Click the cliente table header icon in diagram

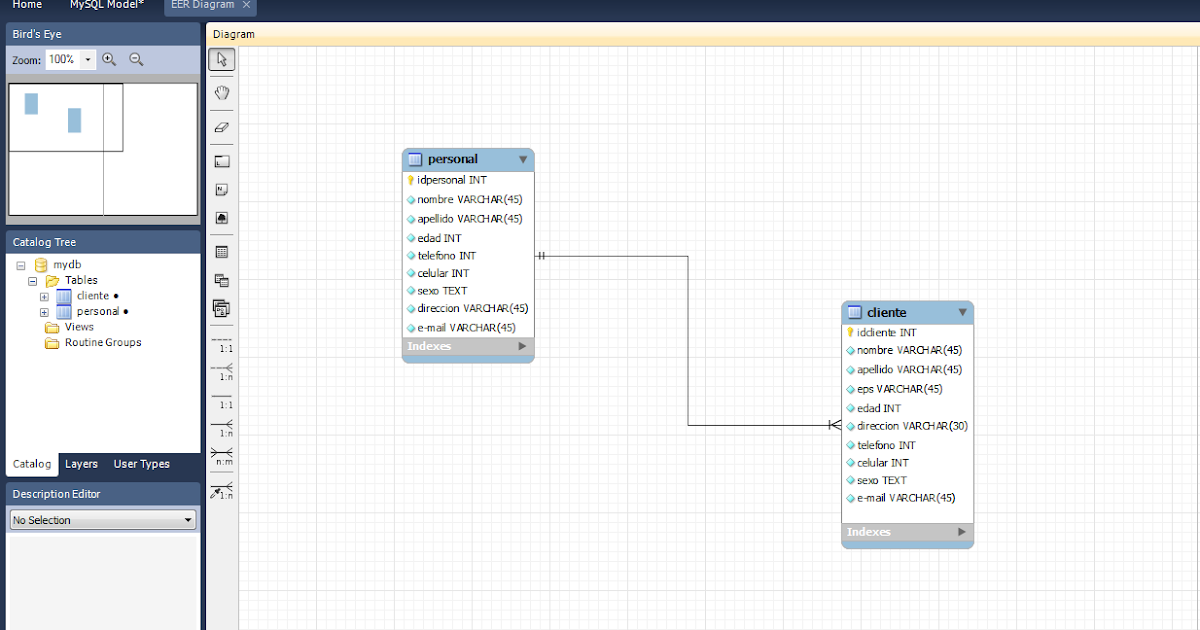point(854,312)
